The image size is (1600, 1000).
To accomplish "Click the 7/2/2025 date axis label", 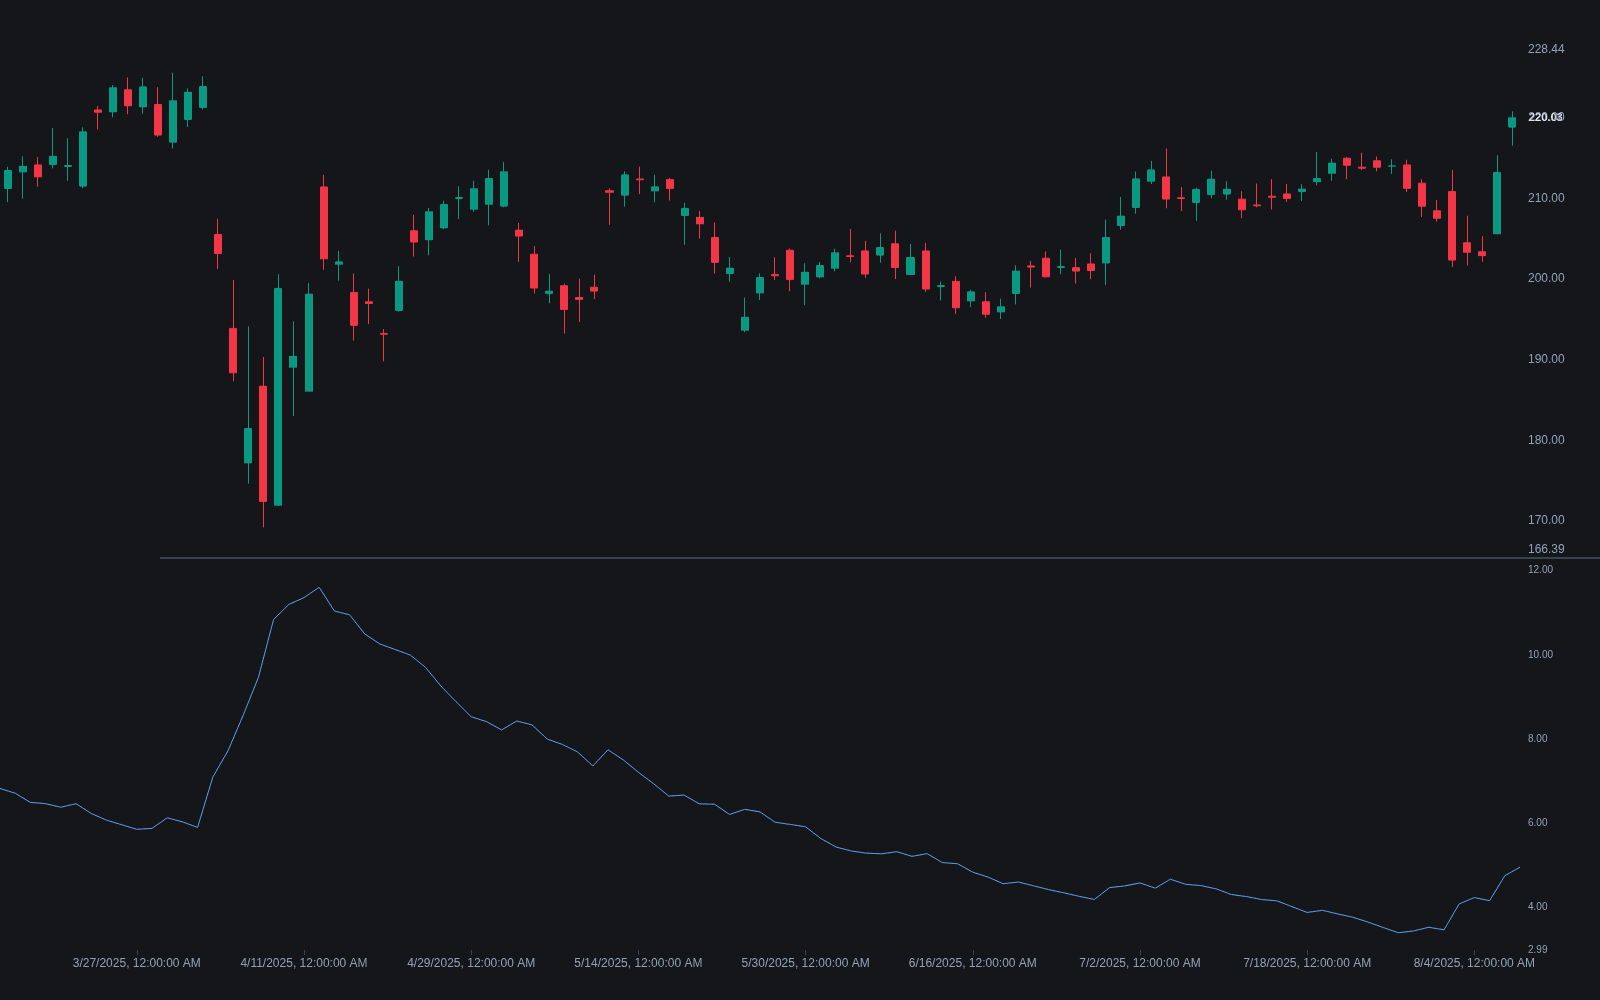I will click(x=1140, y=963).
